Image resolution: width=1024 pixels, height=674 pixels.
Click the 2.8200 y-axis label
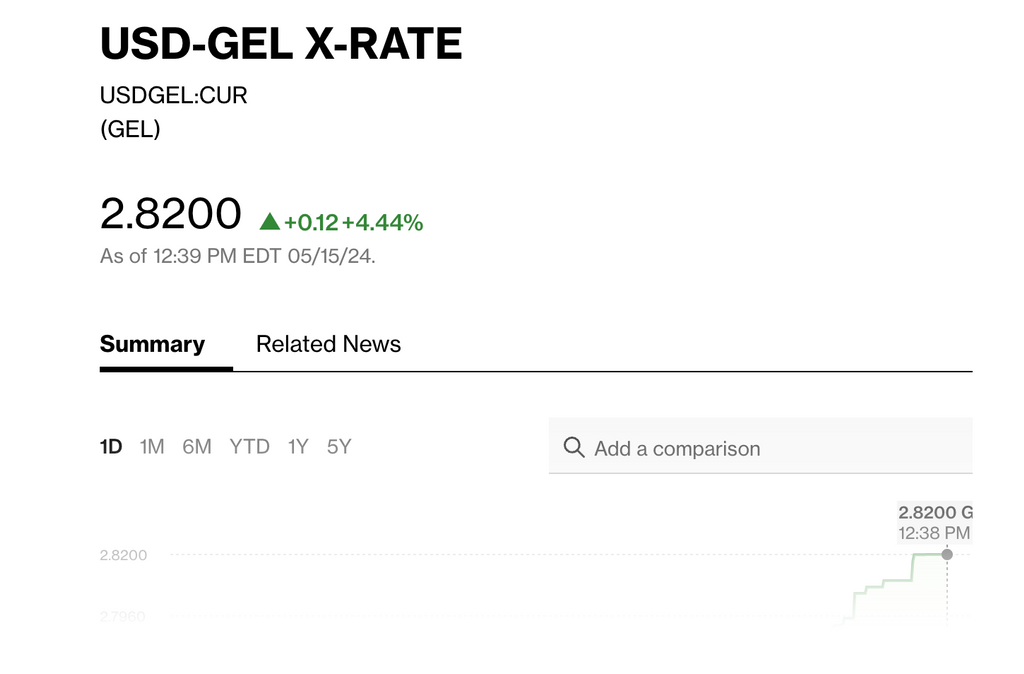[x=123, y=555]
